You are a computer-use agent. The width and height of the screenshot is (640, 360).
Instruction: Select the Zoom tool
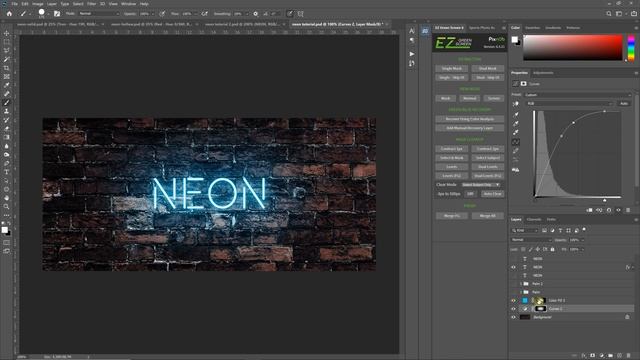[x=7, y=207]
